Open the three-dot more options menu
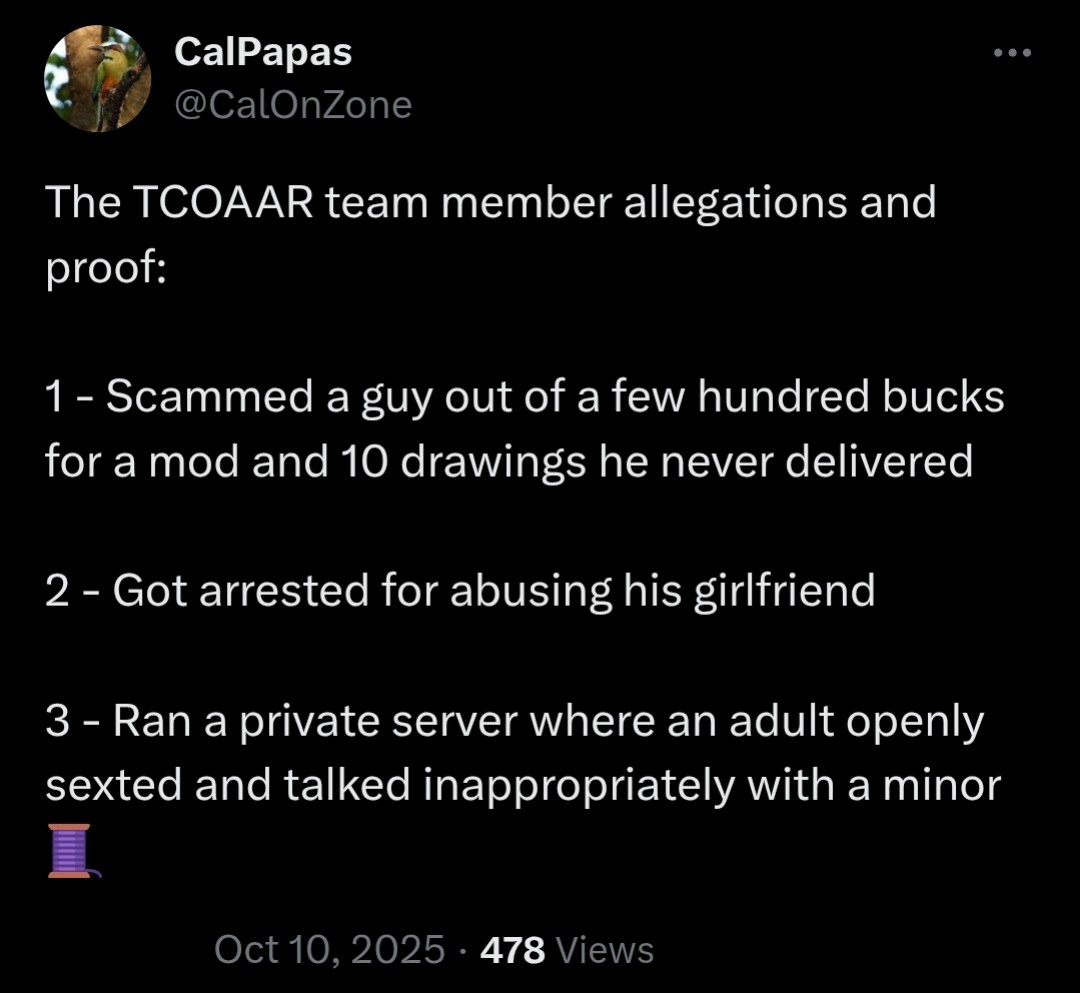Screen dimensions: 1080x993 [1012, 52]
